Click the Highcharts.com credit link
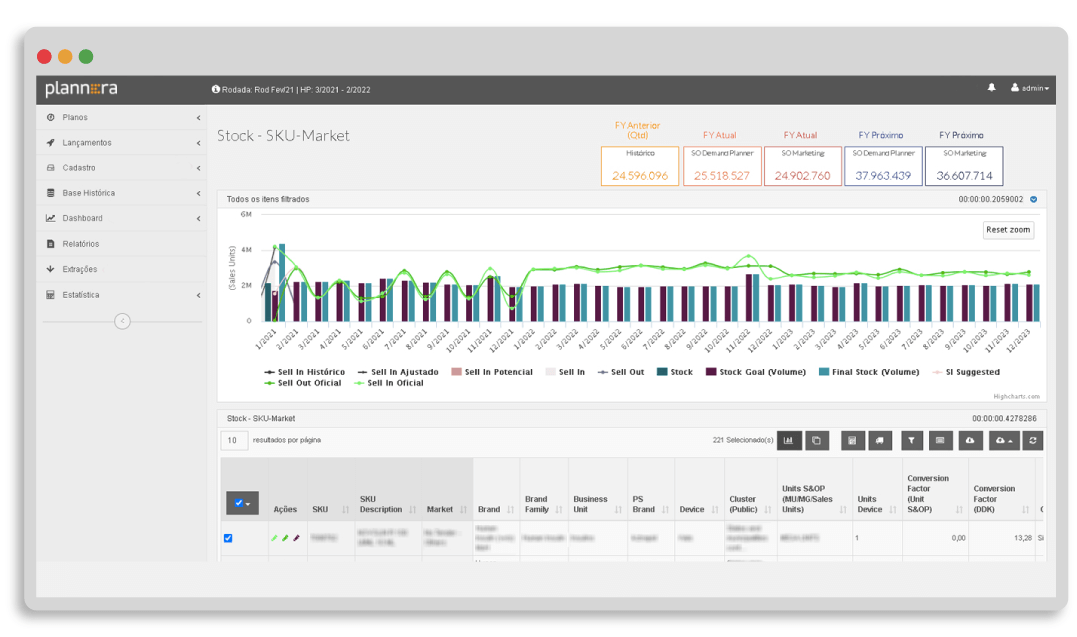Screen dimensions: 1077x637 point(1017,396)
